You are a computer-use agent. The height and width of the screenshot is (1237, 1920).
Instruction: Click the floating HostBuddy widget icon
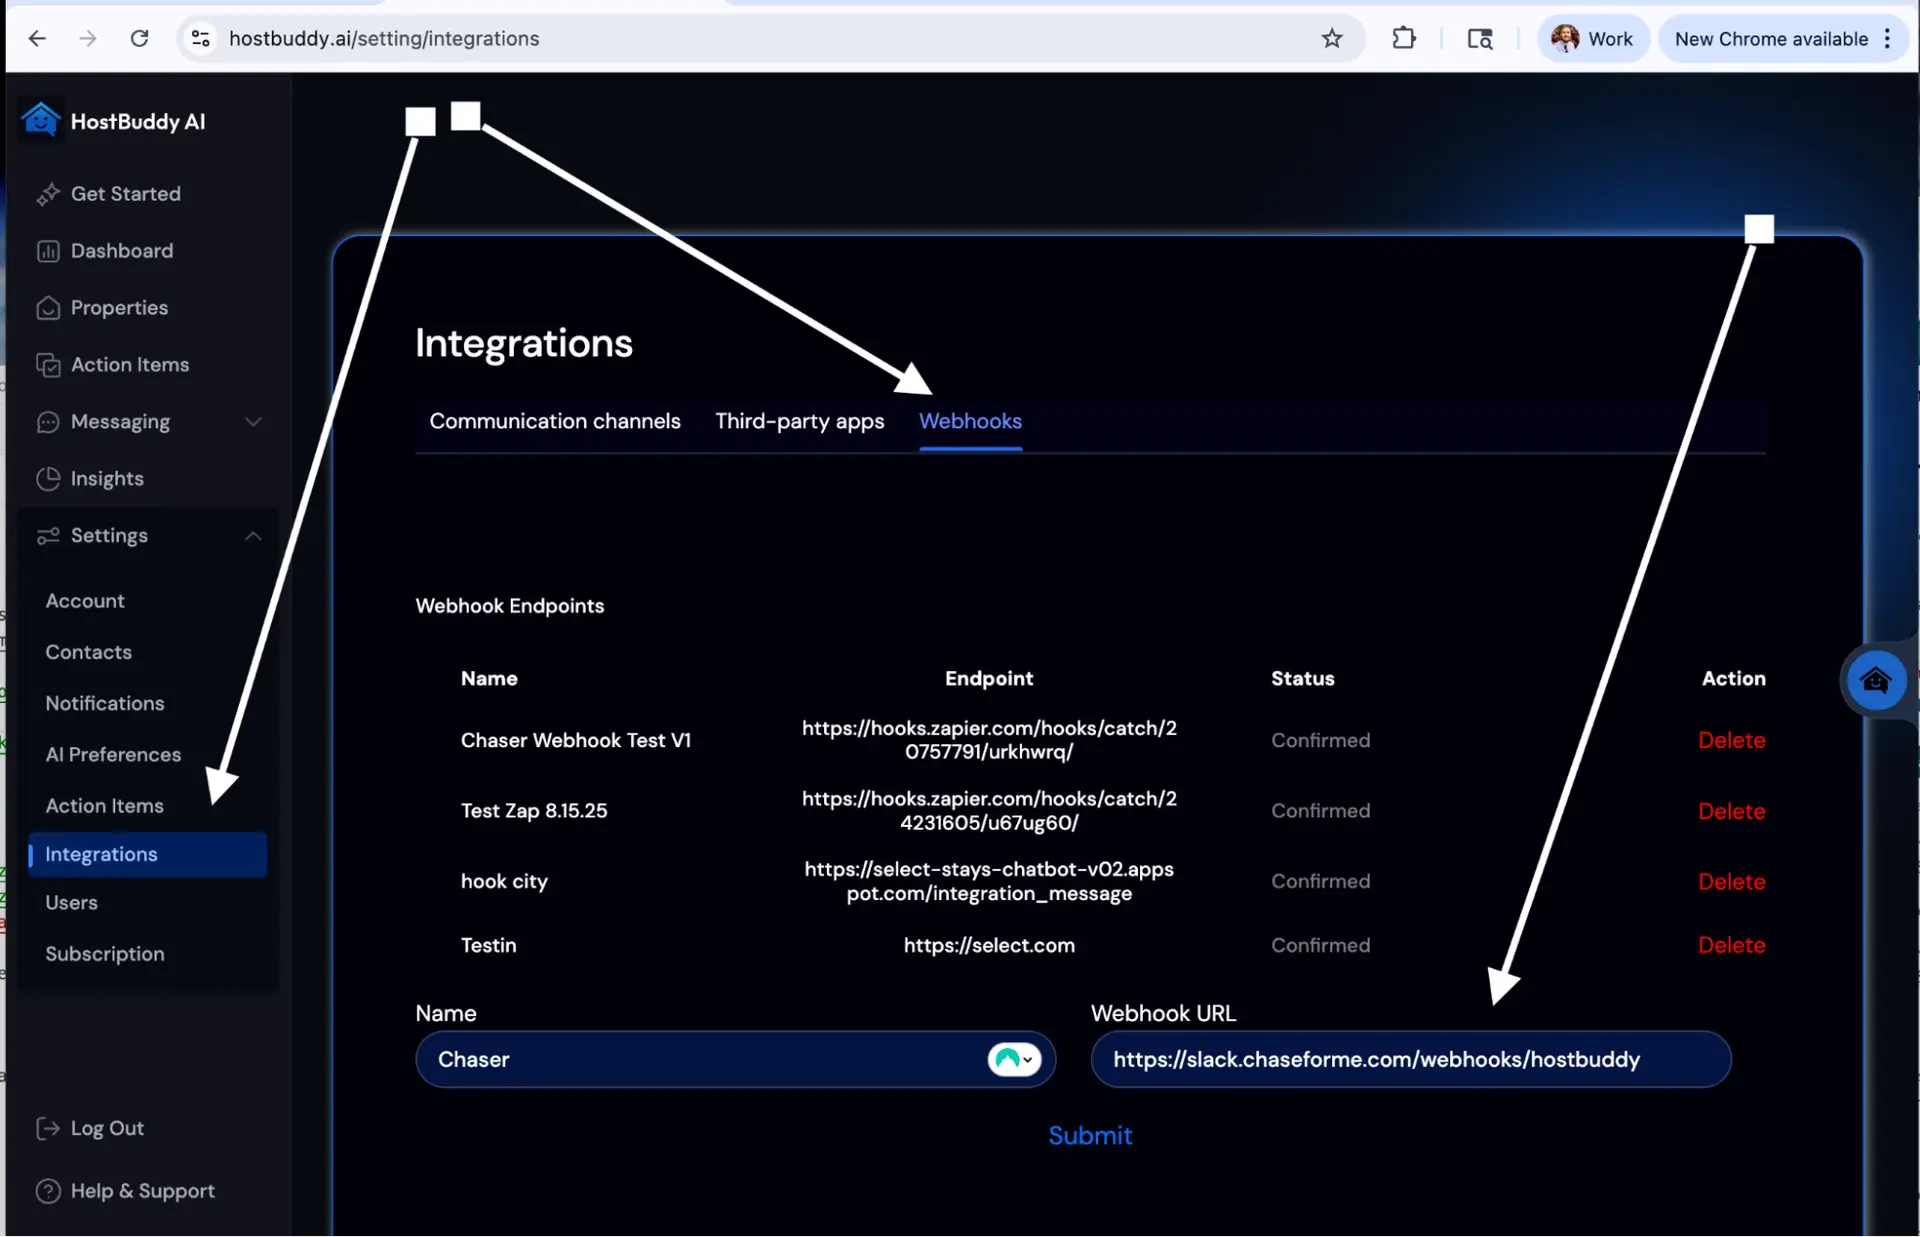click(x=1877, y=680)
